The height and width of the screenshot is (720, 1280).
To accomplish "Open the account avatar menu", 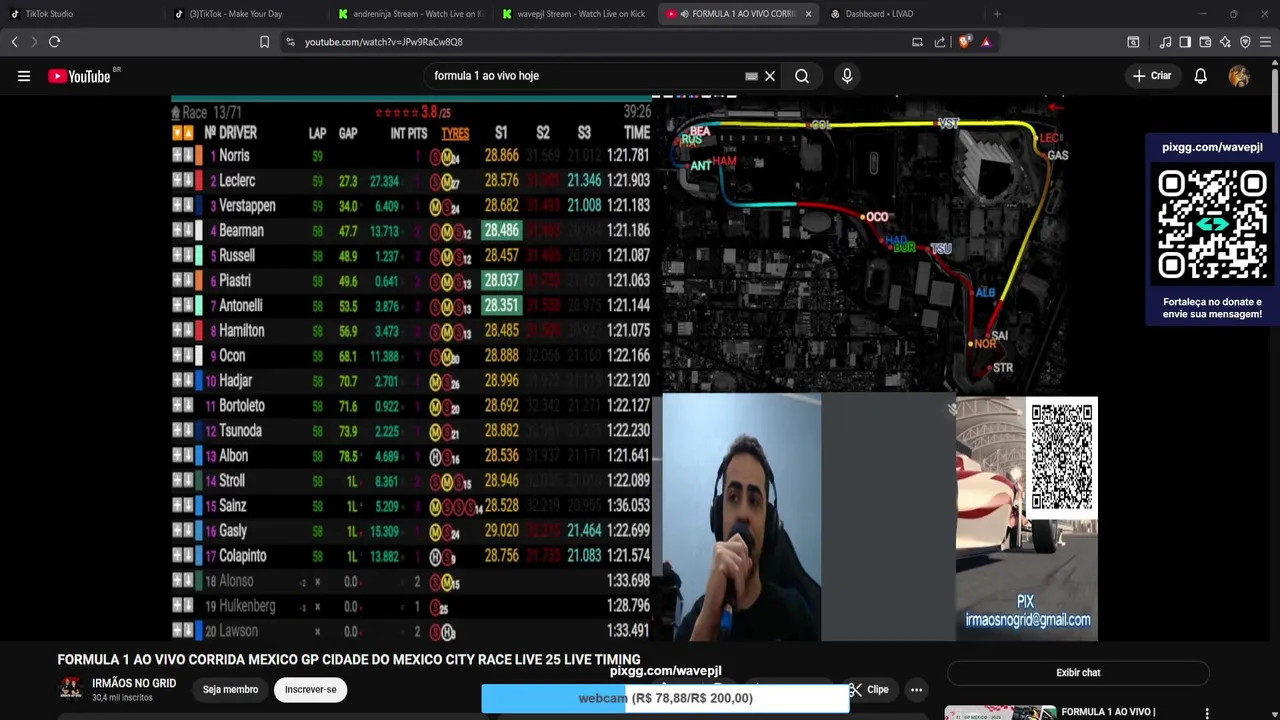I will pyautogui.click(x=1239, y=76).
